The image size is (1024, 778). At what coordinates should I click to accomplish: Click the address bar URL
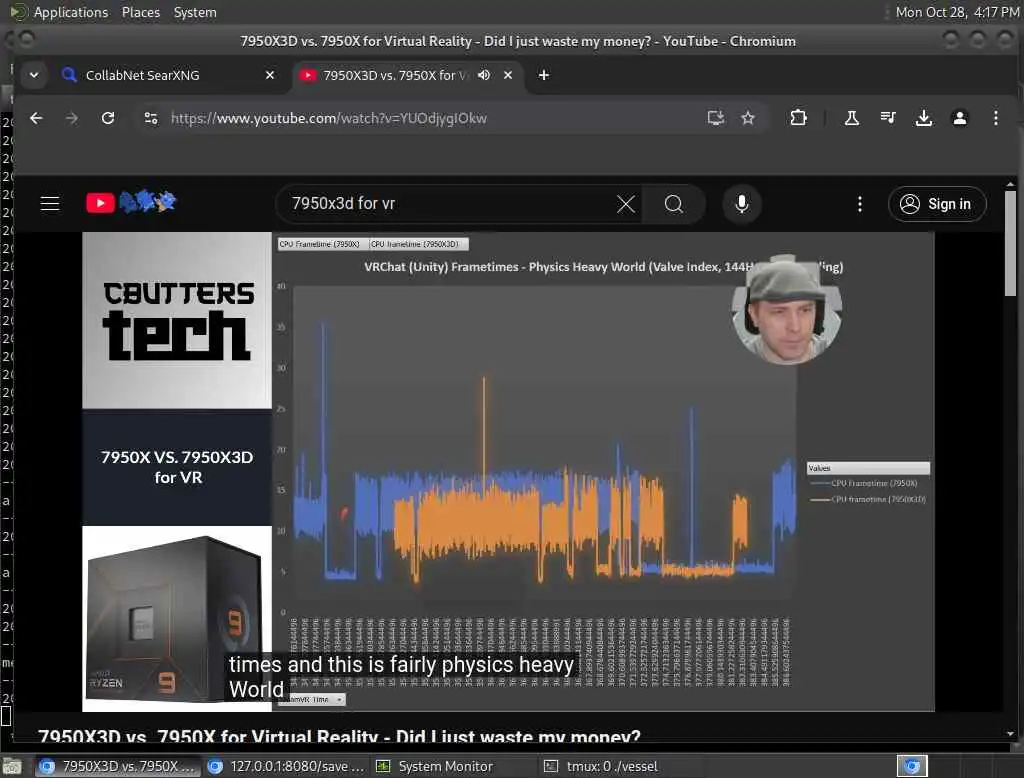[x=328, y=118]
